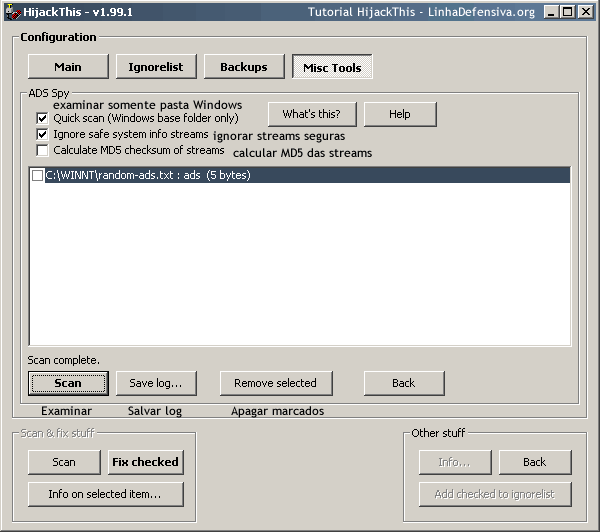Click Scan in Scan & fix stuff
The height and width of the screenshot is (532, 600).
click(x=64, y=462)
